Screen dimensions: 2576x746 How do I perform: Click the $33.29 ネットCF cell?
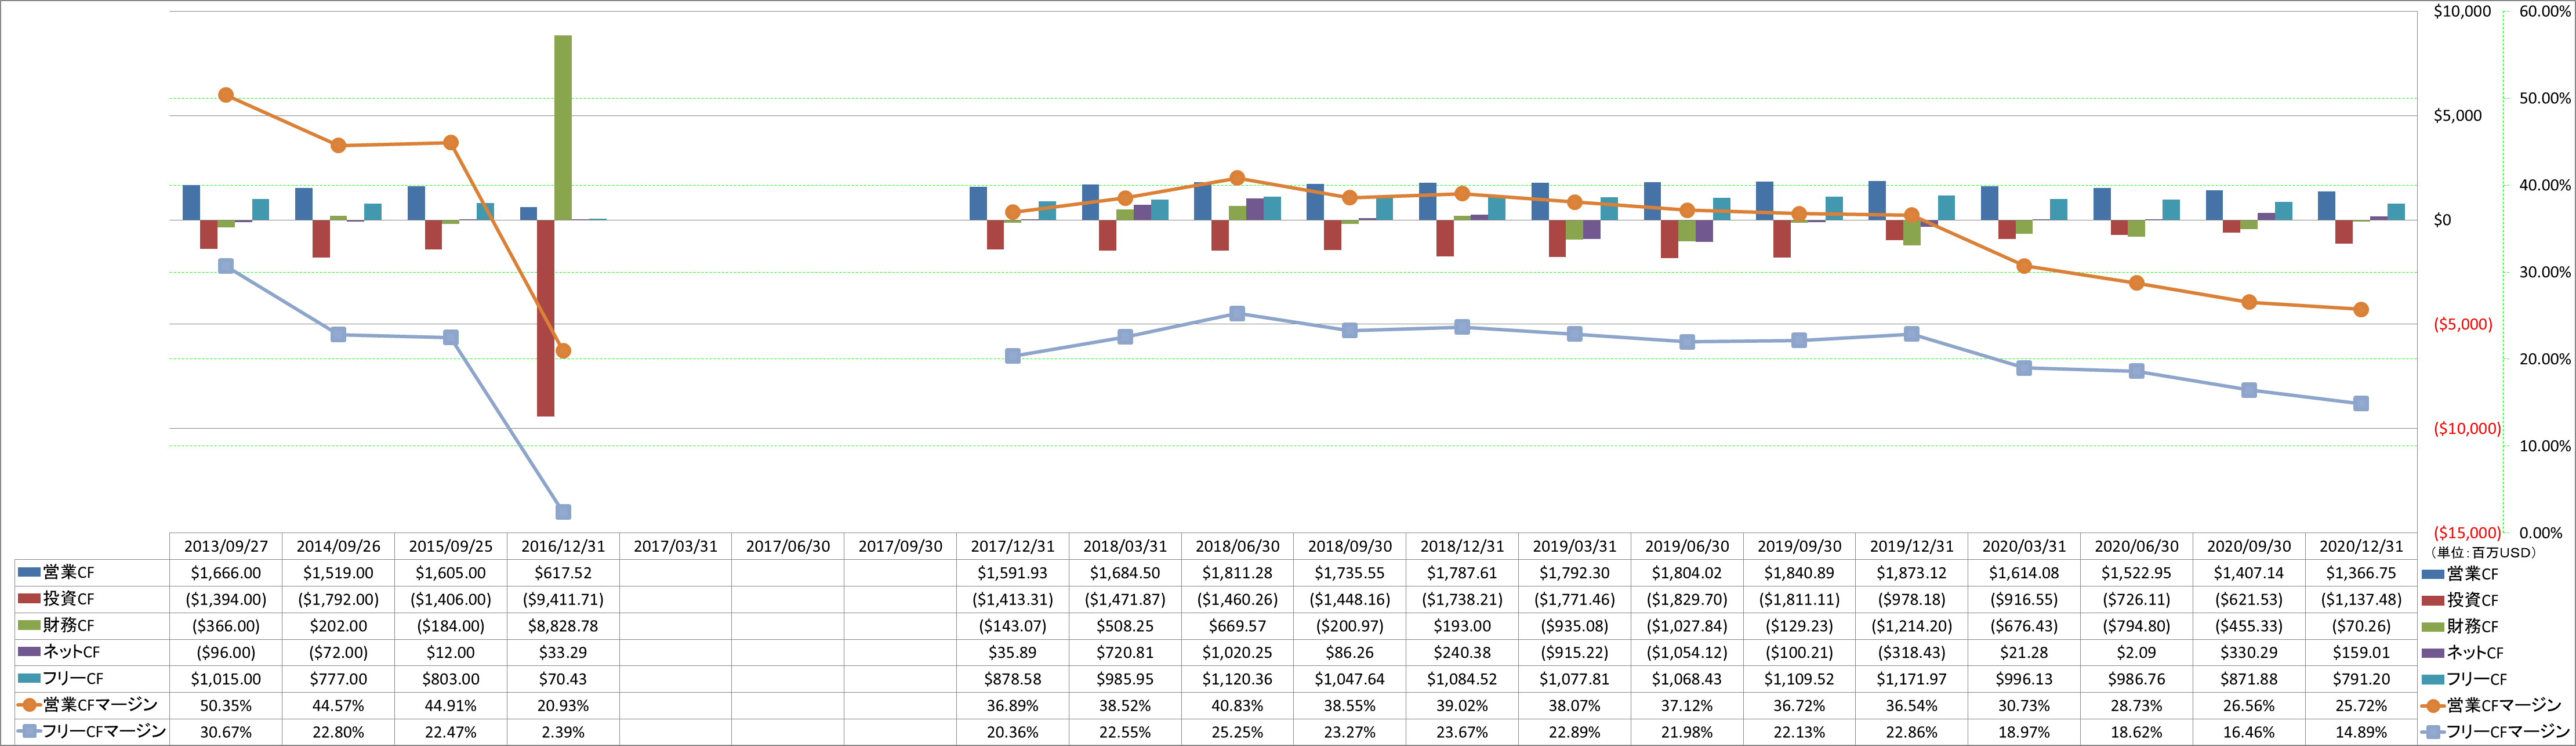[x=563, y=652]
